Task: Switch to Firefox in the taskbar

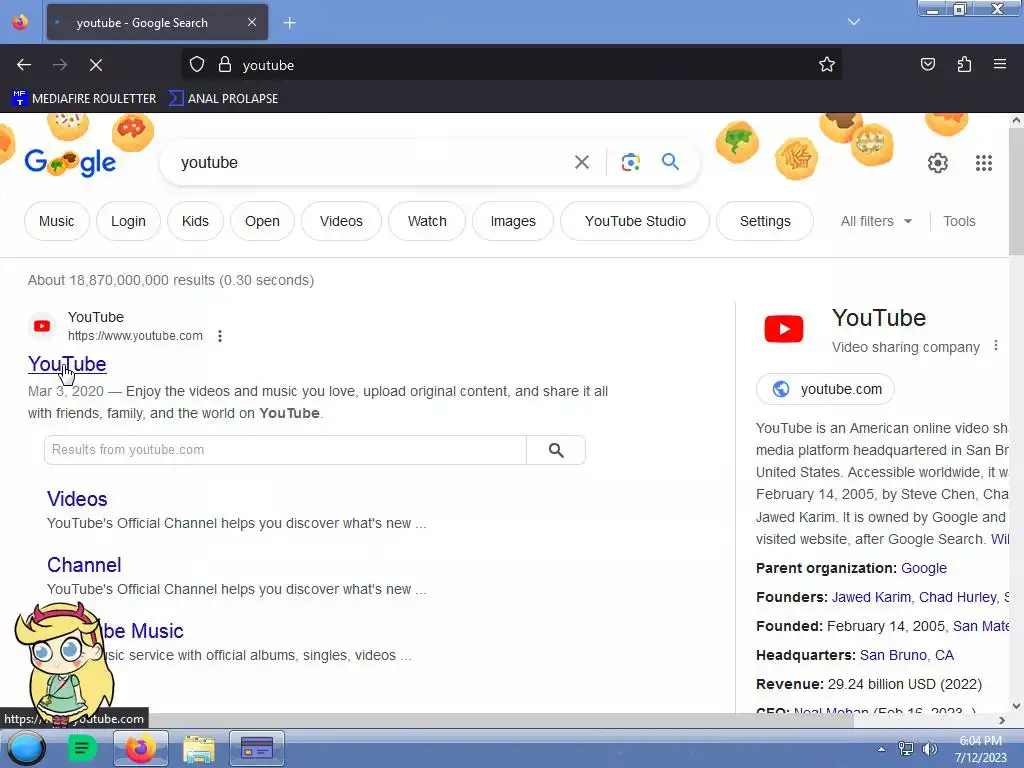Action: tap(140, 748)
